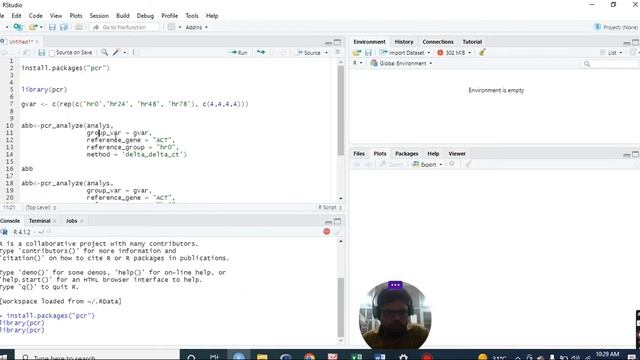This screenshot has height=360, width=640.
Task: Open the Jobs tab
Action: pyautogui.click(x=71, y=221)
